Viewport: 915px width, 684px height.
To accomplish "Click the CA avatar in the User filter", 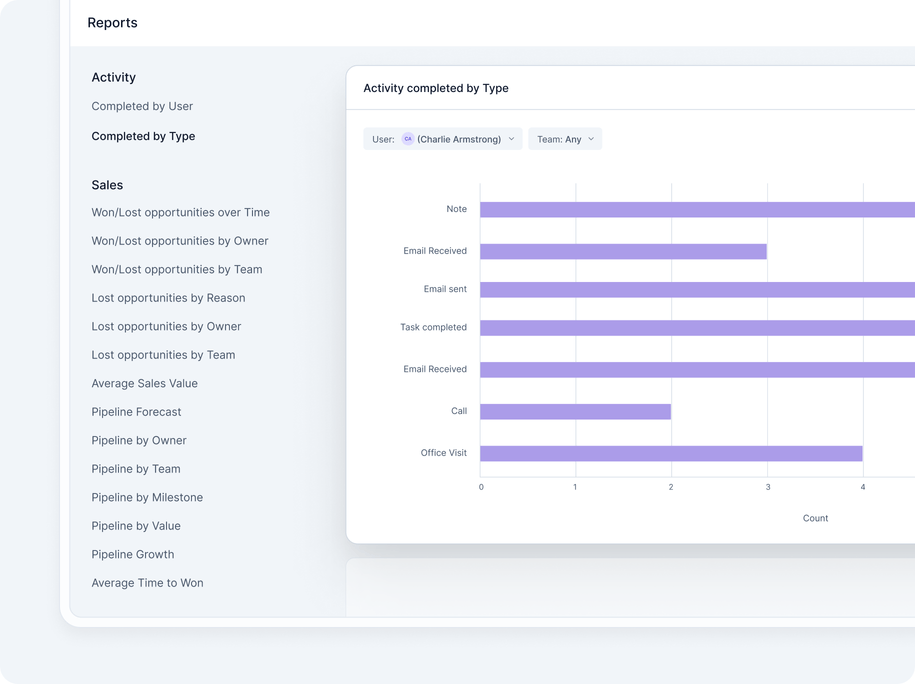I will tap(409, 139).
